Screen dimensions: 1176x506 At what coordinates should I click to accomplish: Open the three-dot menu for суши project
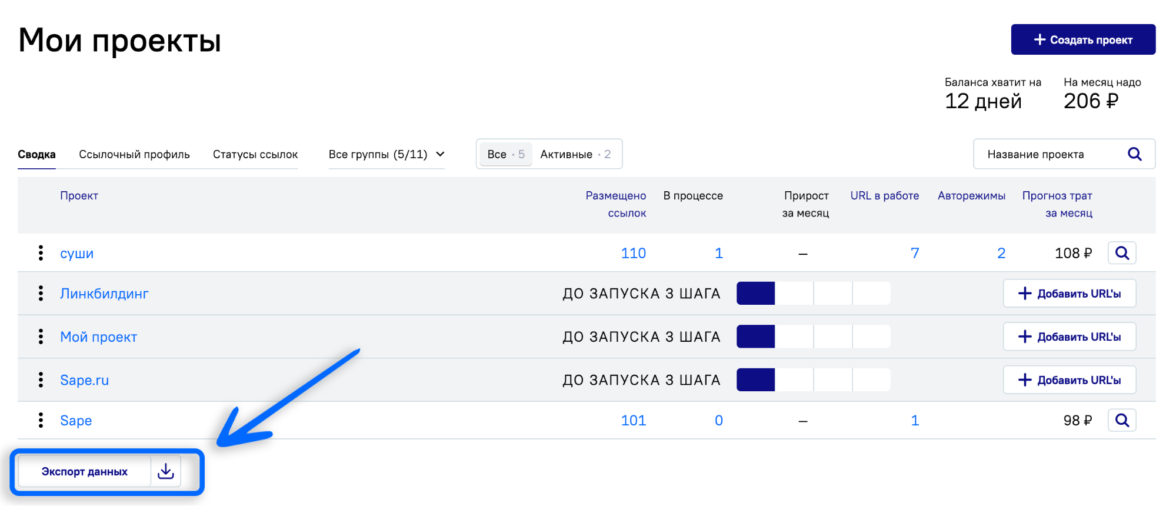41,253
